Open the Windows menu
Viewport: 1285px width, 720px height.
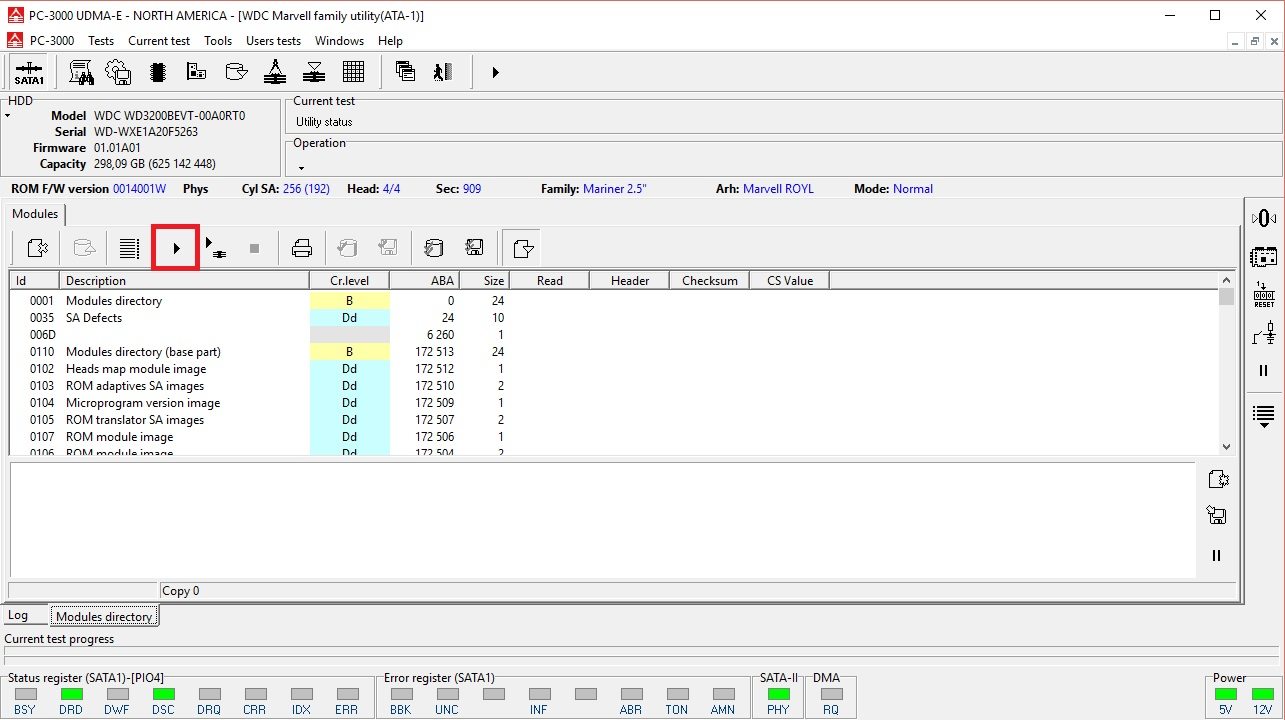(x=339, y=41)
